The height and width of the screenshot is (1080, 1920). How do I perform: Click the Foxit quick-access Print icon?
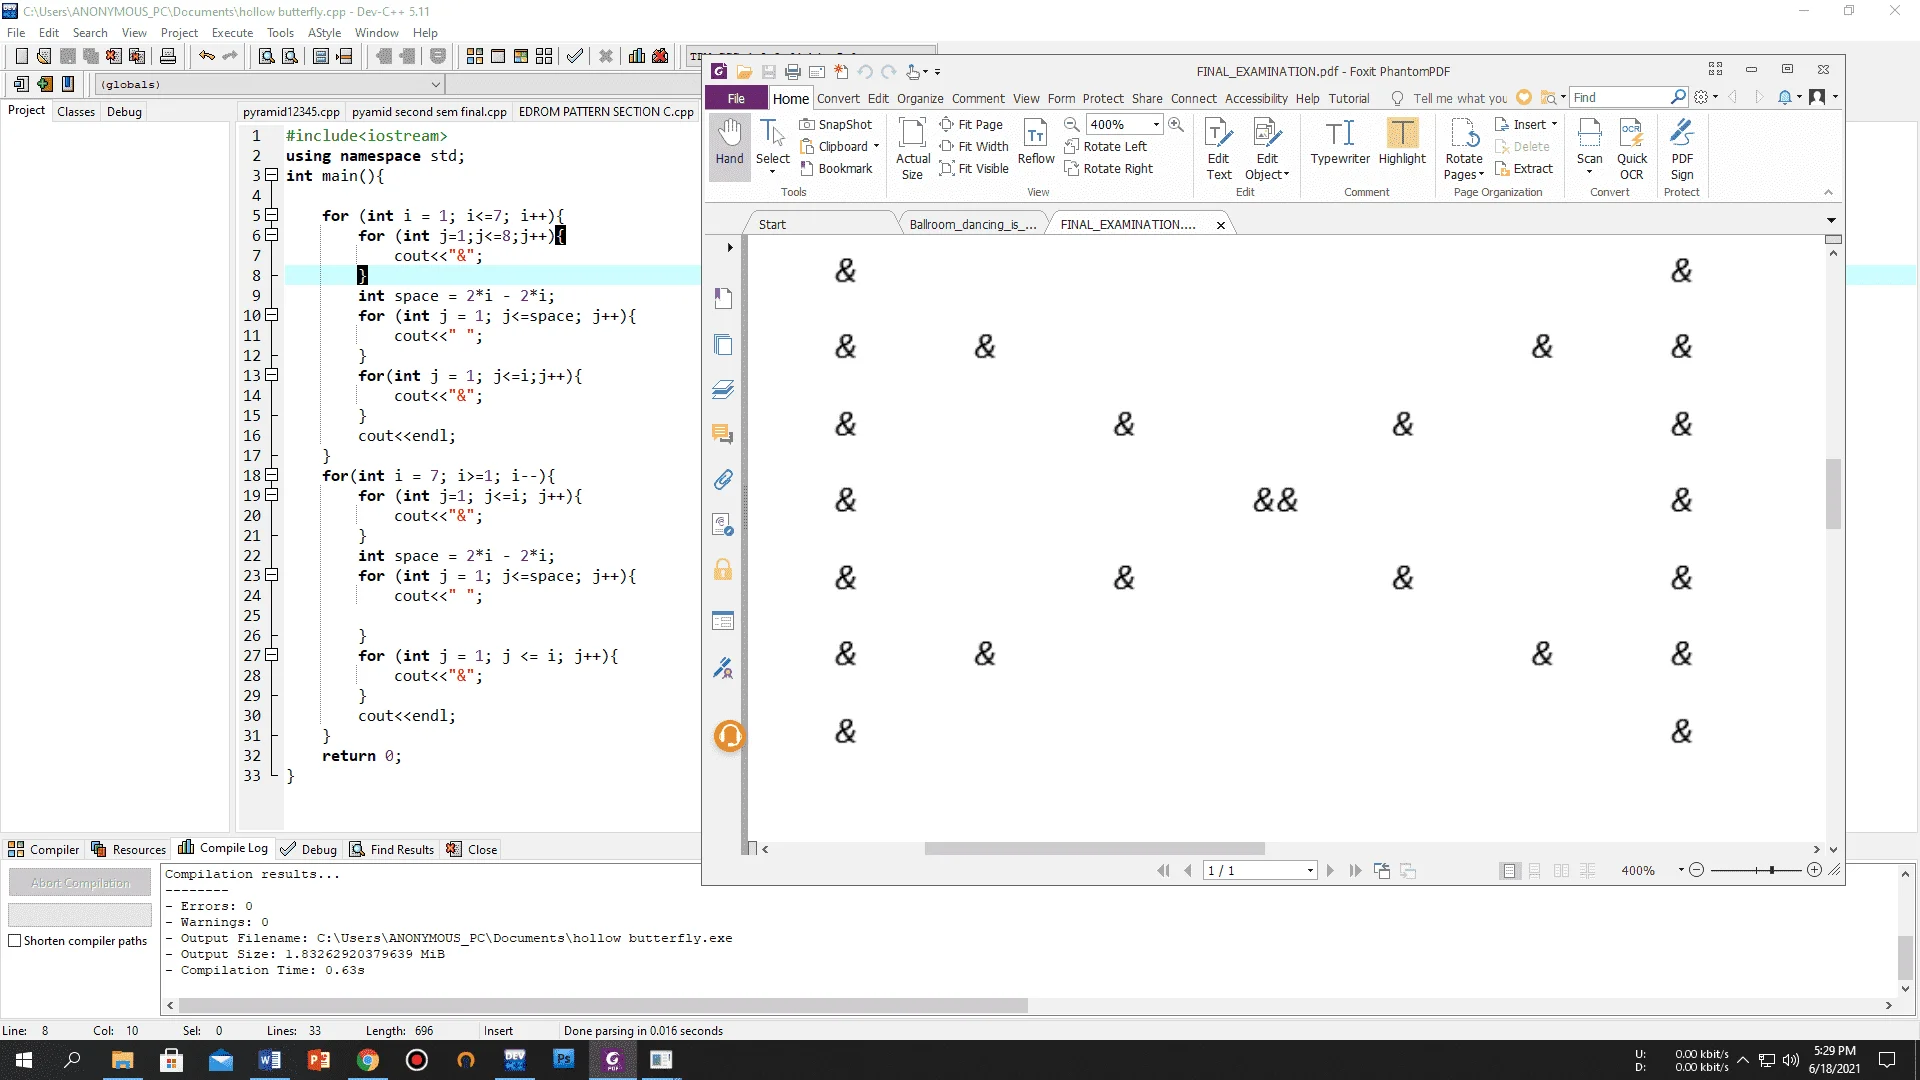pos(793,71)
